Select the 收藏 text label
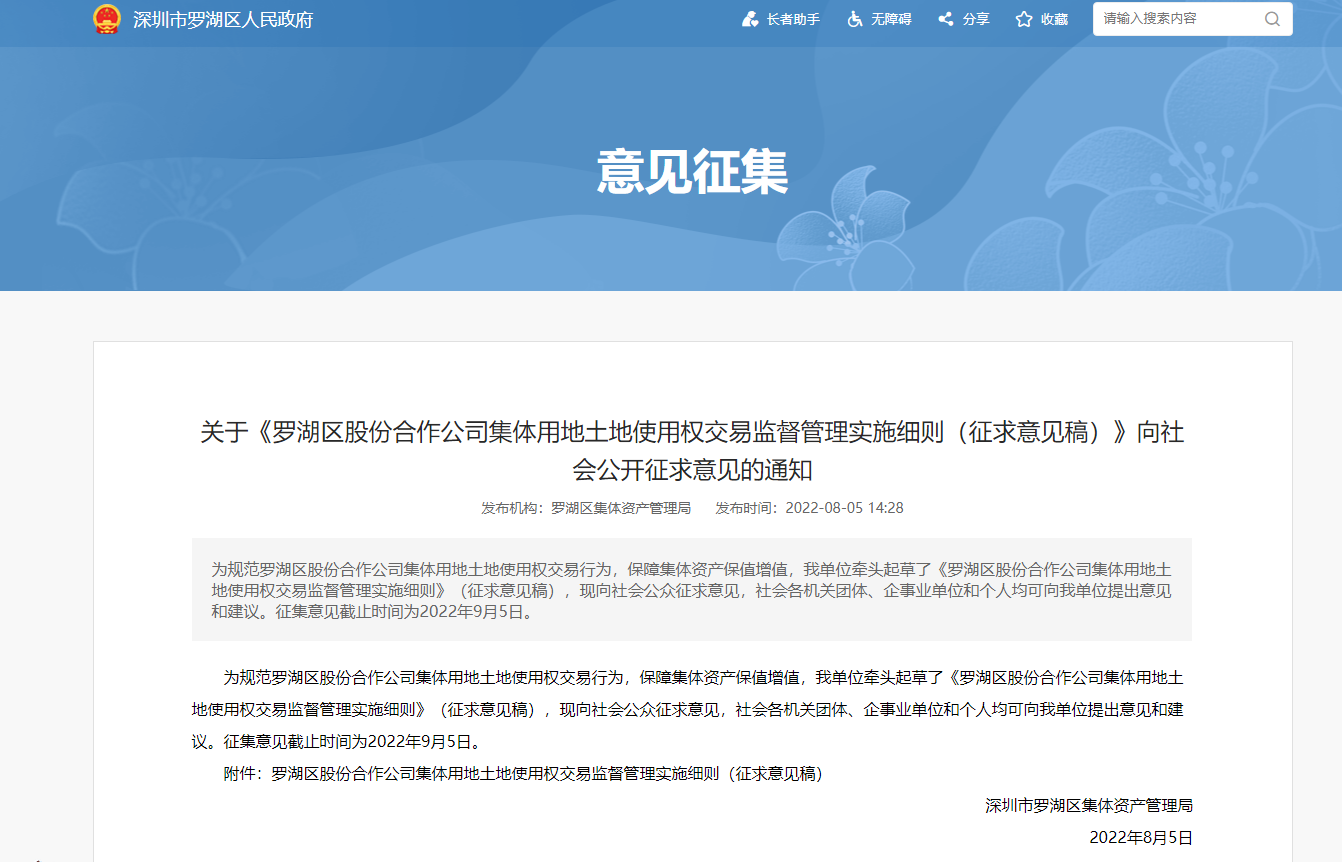Viewport: 1342px width, 862px height. (1054, 20)
